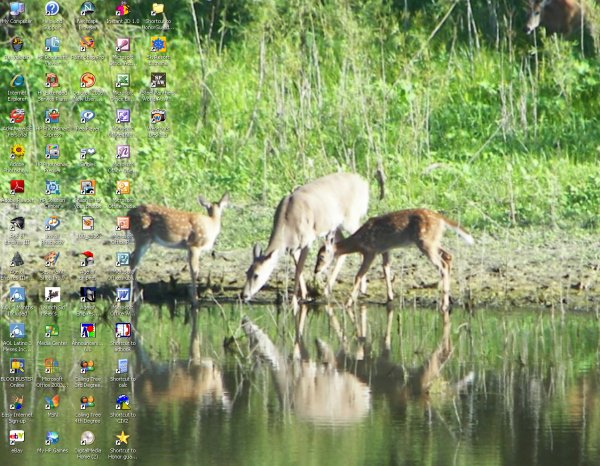Open the Netscape Browser shortcut
Image resolution: width=600 pixels, height=466 pixels.
coord(87,10)
